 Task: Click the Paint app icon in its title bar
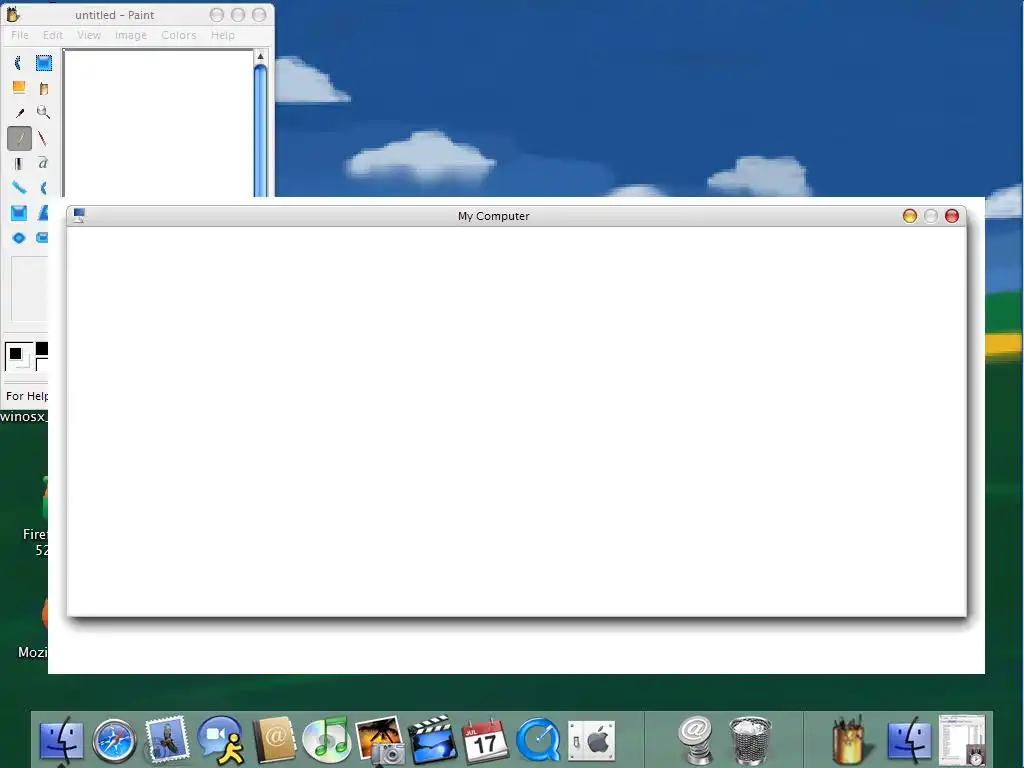coord(12,14)
